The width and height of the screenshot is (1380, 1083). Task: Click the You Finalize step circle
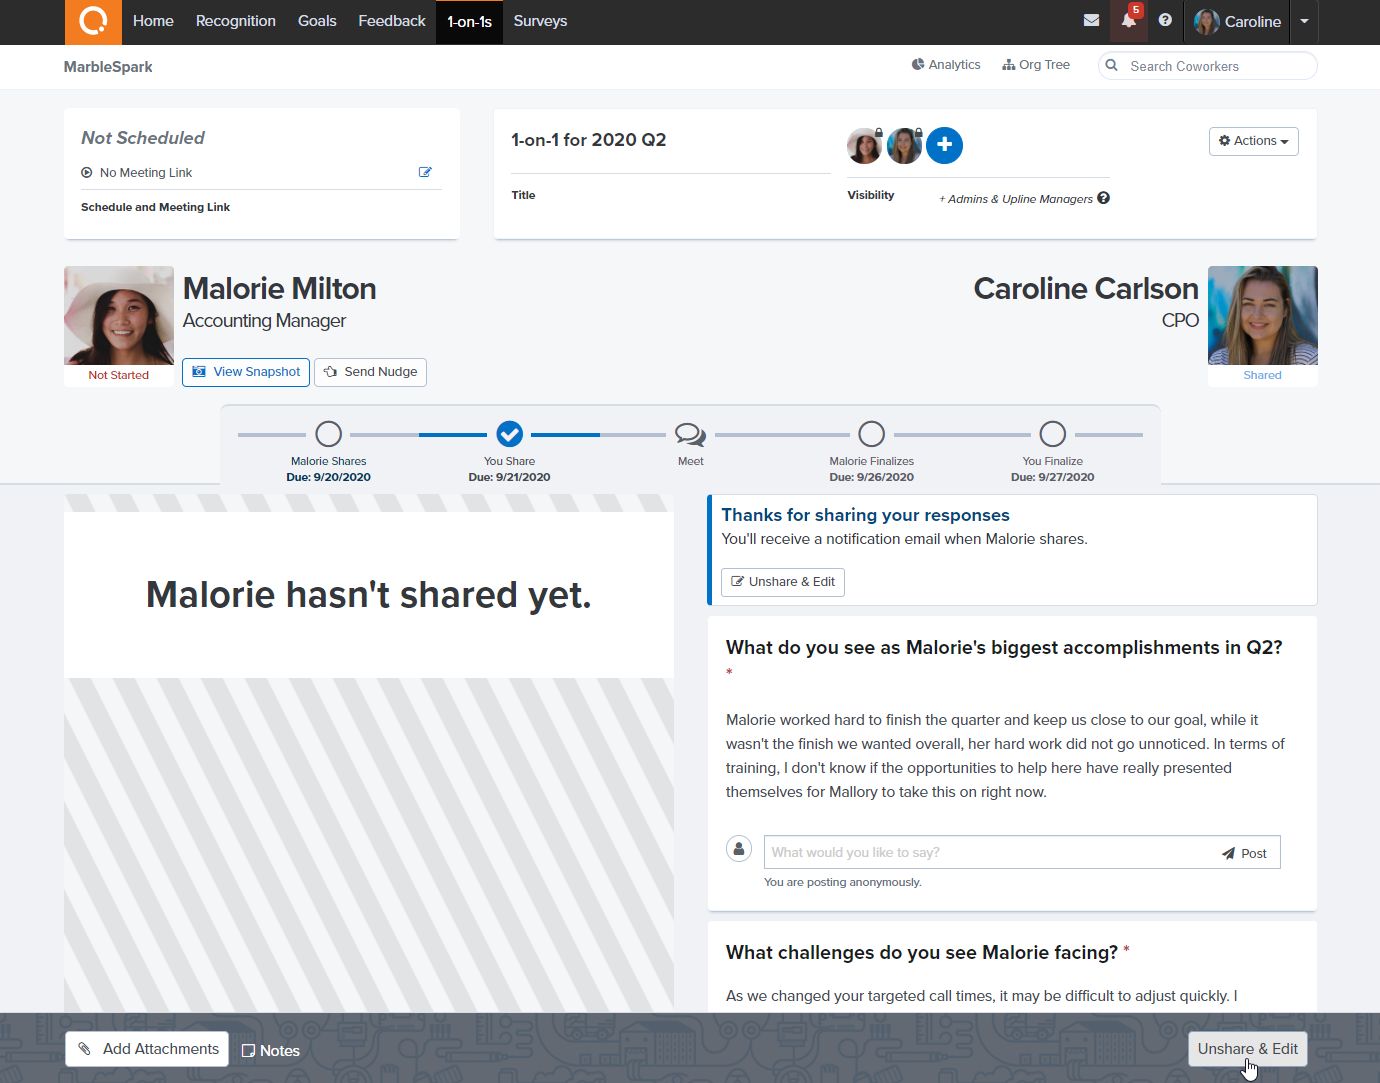click(x=1052, y=434)
